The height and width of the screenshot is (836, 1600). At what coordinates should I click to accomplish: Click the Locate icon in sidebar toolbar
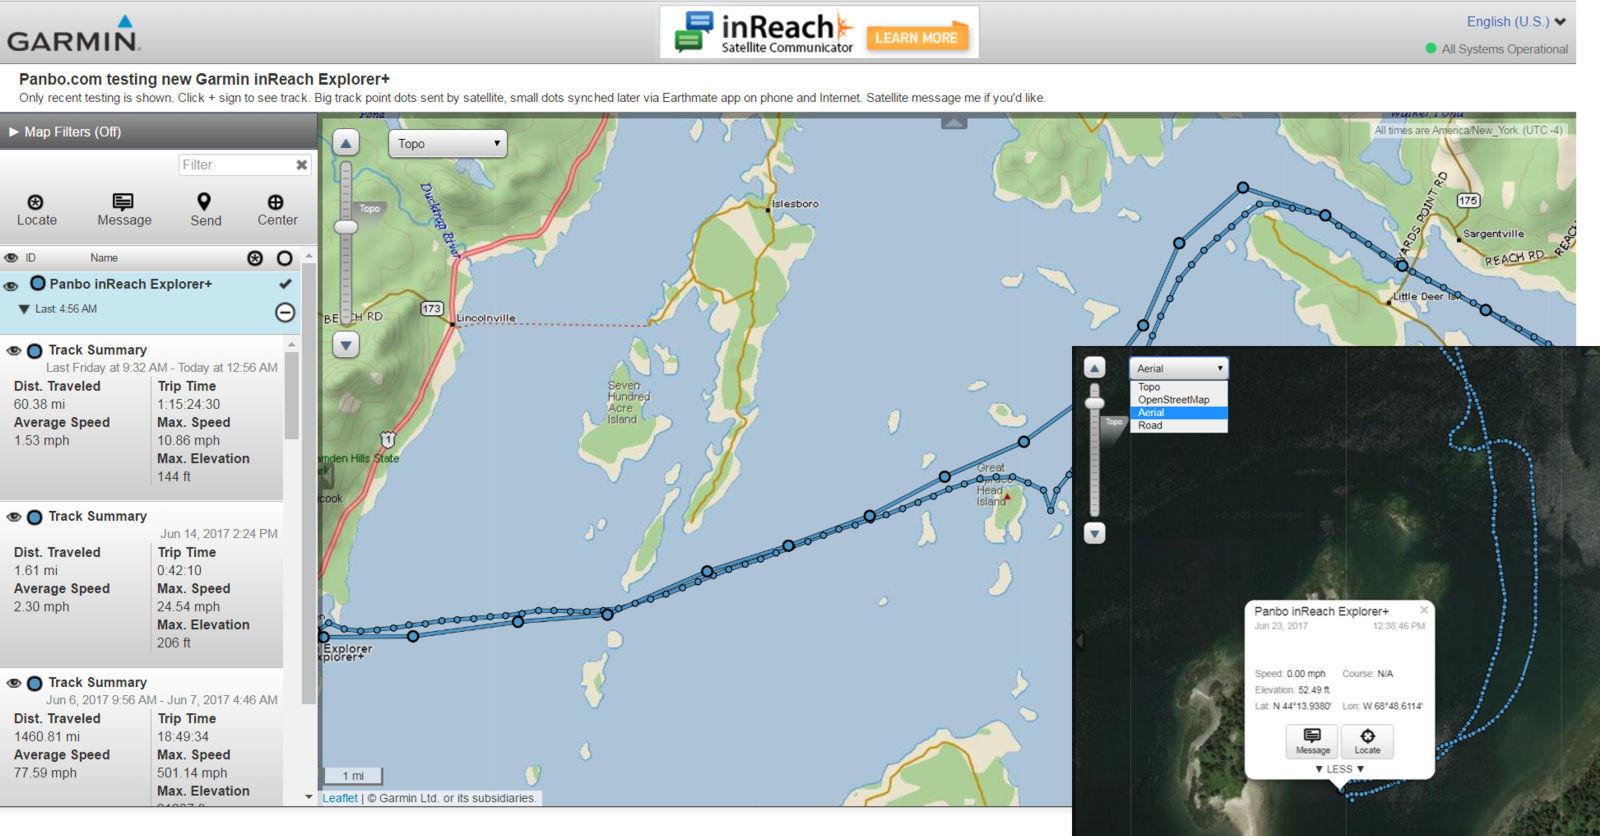pyautogui.click(x=36, y=202)
